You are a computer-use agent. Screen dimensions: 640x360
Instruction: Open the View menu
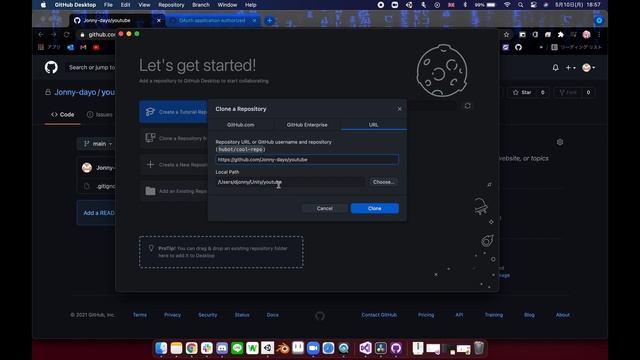pyautogui.click(x=144, y=5)
